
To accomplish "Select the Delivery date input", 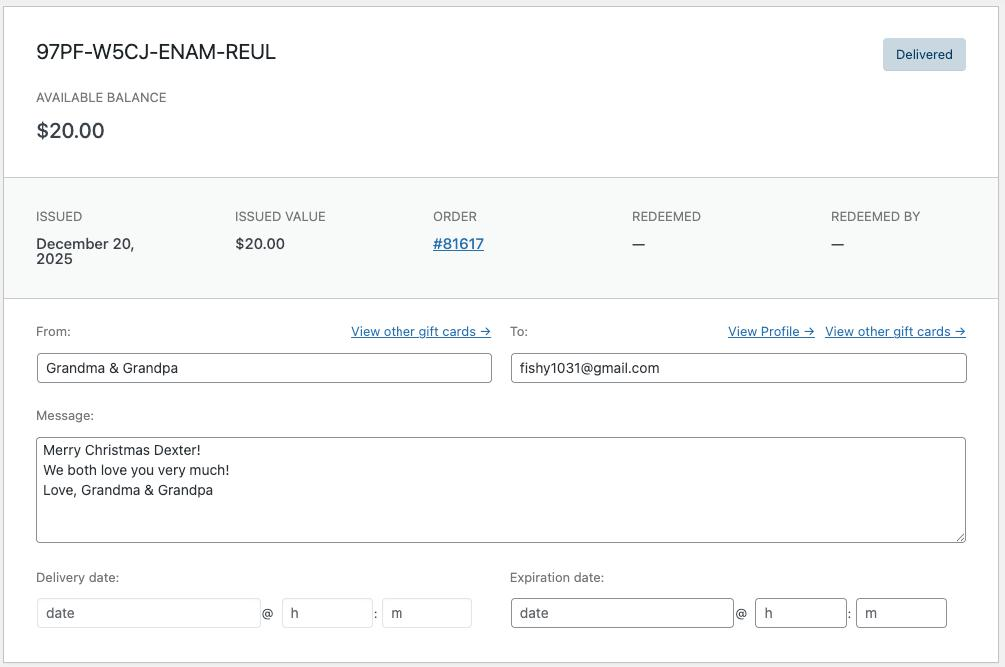I will 148,613.
